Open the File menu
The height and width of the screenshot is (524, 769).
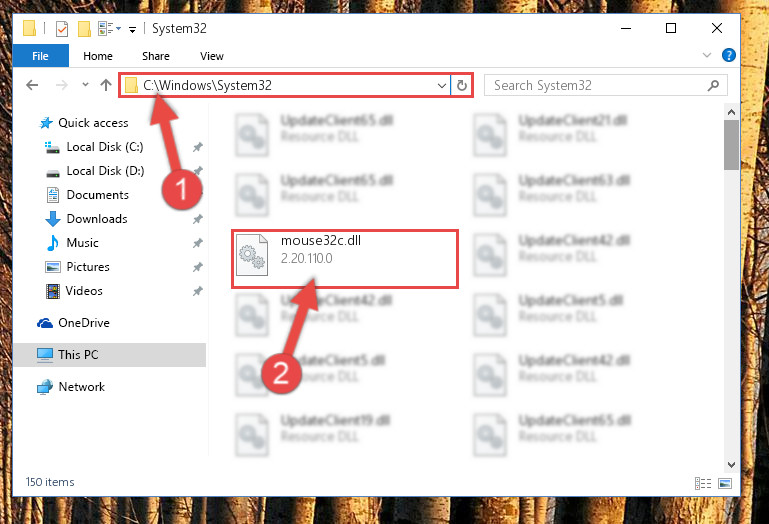(41, 56)
